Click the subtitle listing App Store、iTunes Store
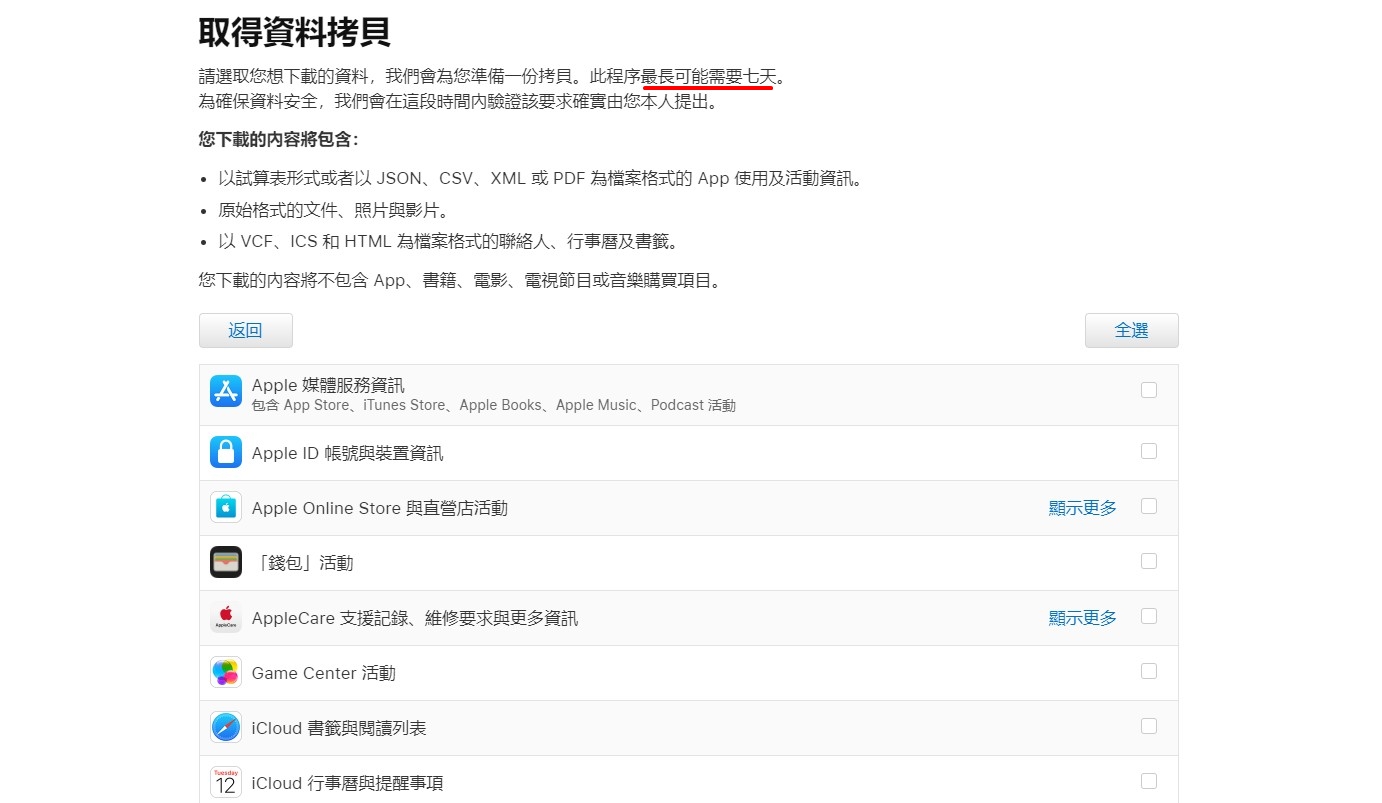The height and width of the screenshot is (803, 1382). (x=494, y=405)
